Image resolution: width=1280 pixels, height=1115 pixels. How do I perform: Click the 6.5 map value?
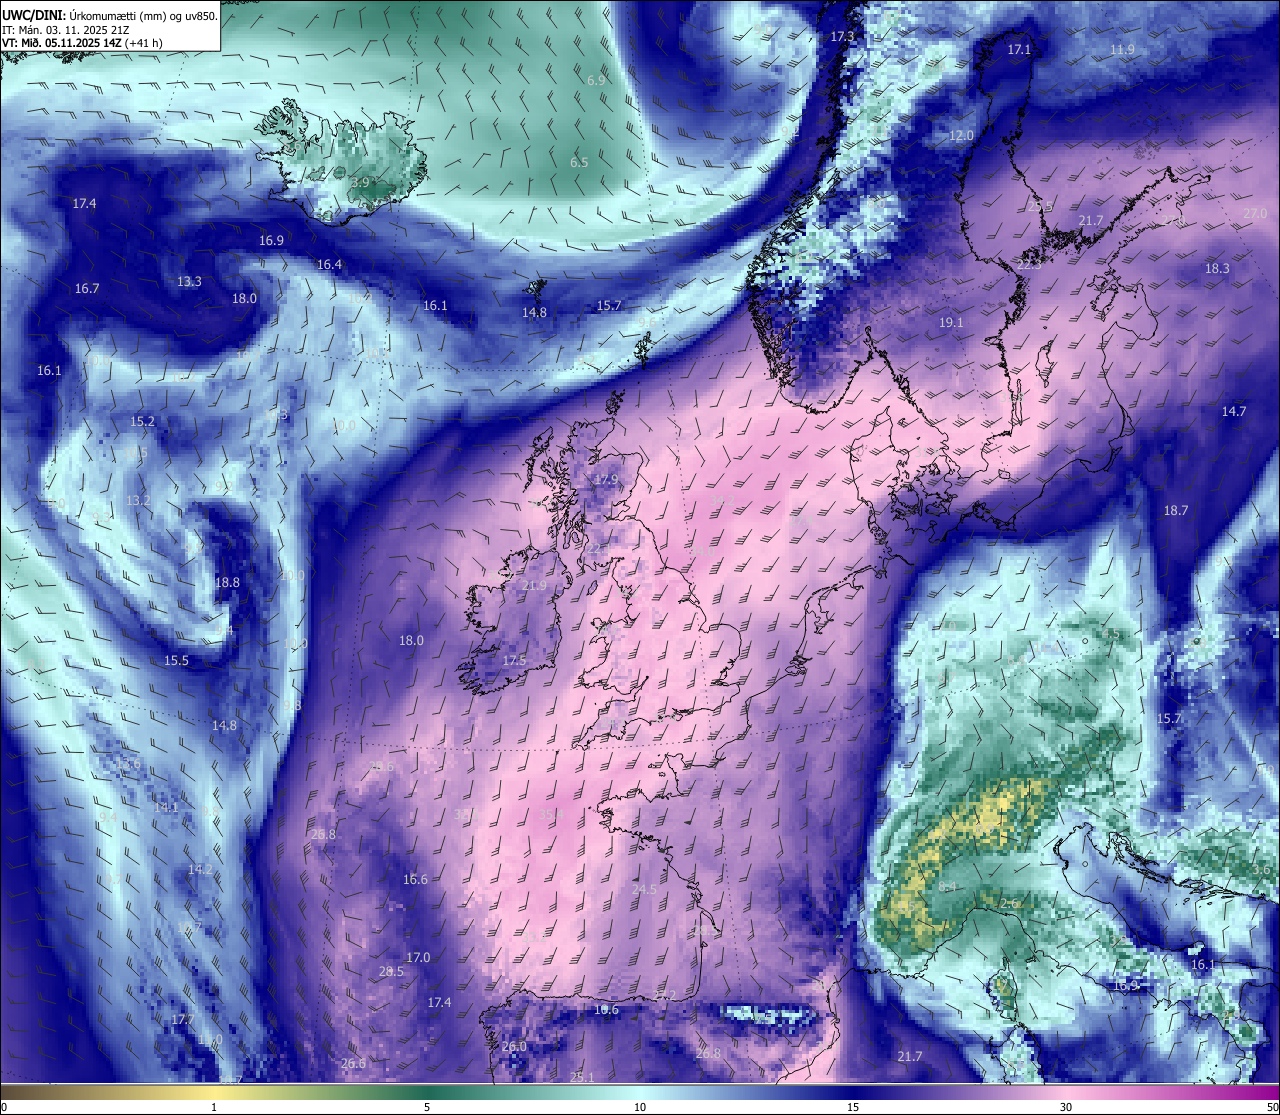click(579, 162)
